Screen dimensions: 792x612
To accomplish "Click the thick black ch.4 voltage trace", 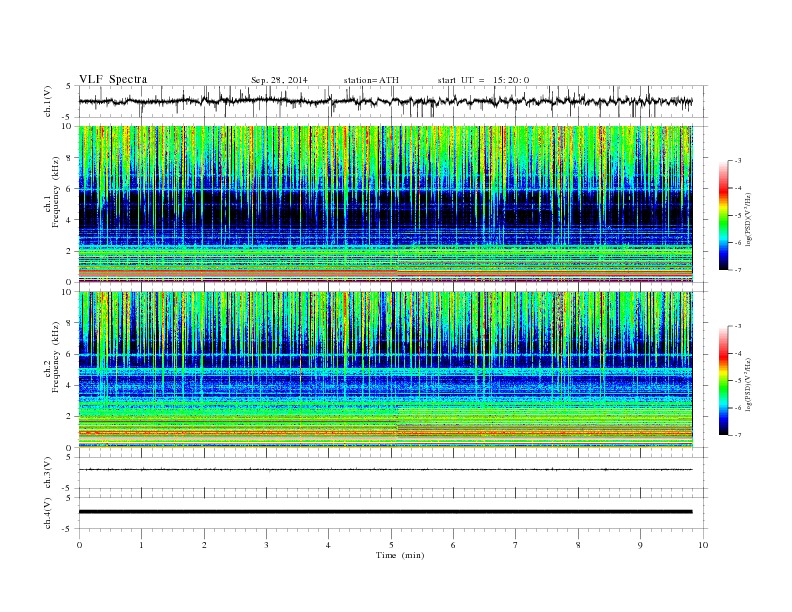I will click(x=385, y=512).
